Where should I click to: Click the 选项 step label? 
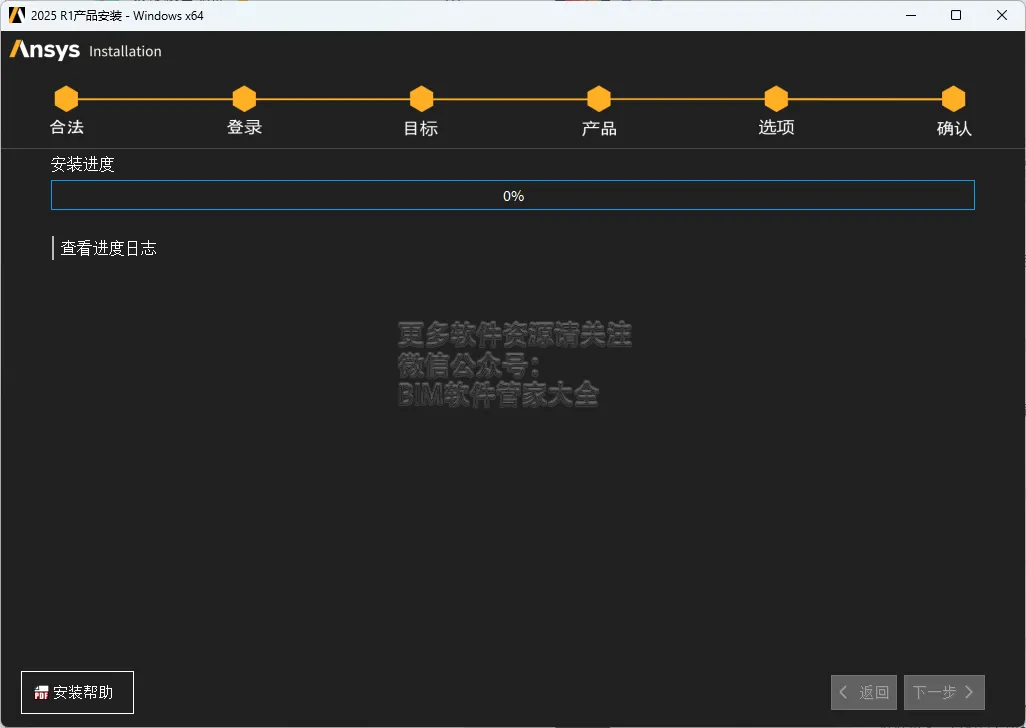[776, 127]
